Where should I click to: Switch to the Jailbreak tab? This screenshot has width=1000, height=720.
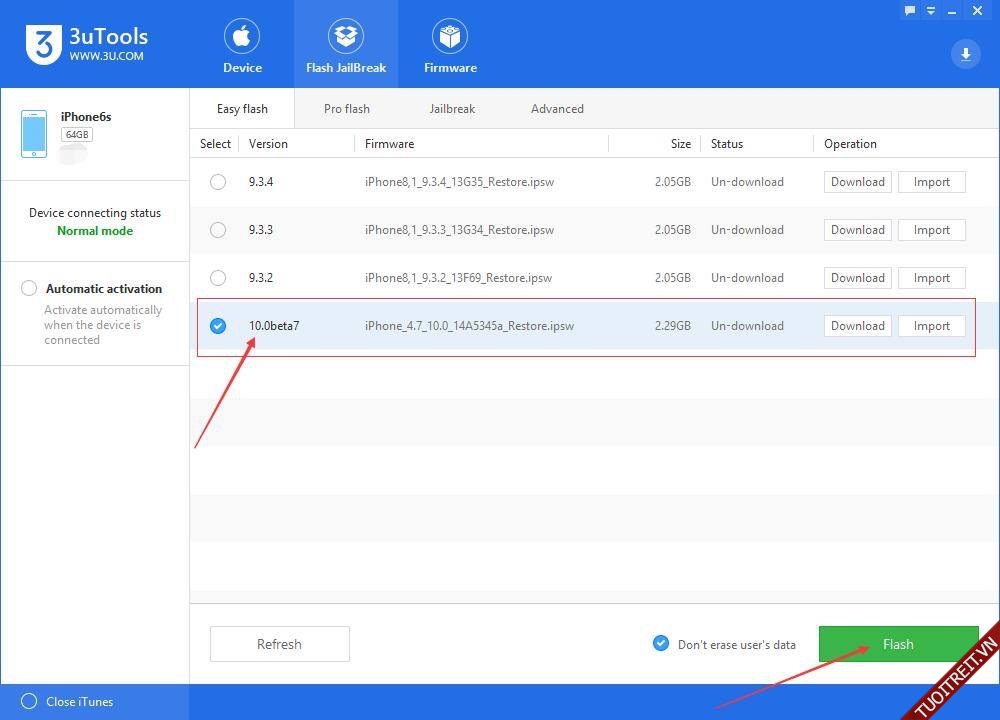point(452,109)
